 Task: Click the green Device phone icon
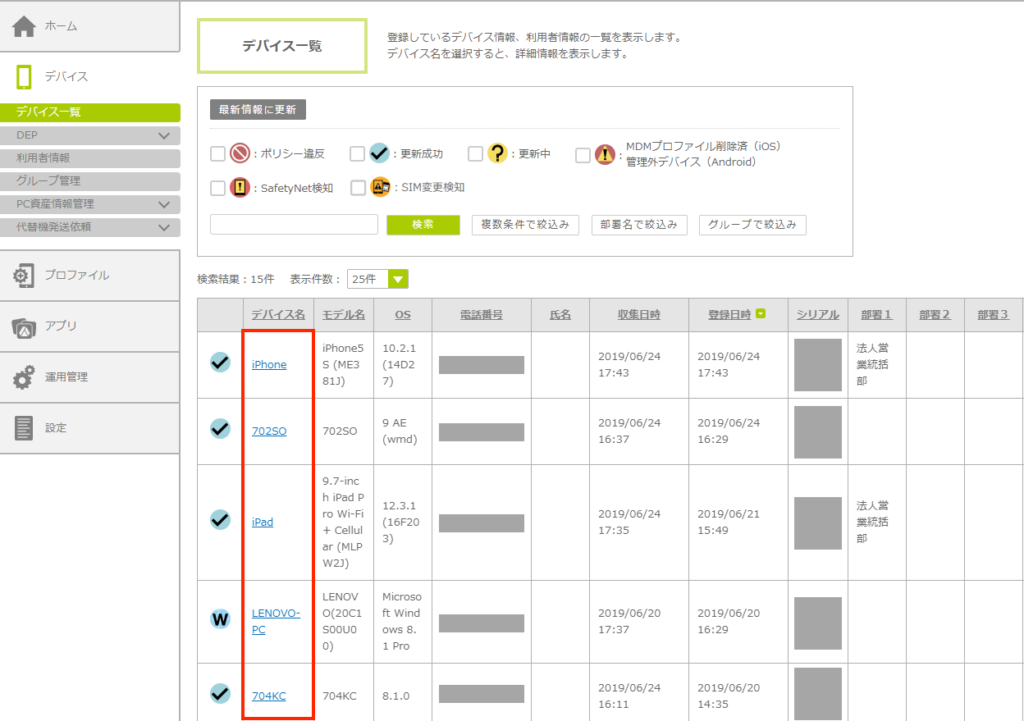point(25,77)
